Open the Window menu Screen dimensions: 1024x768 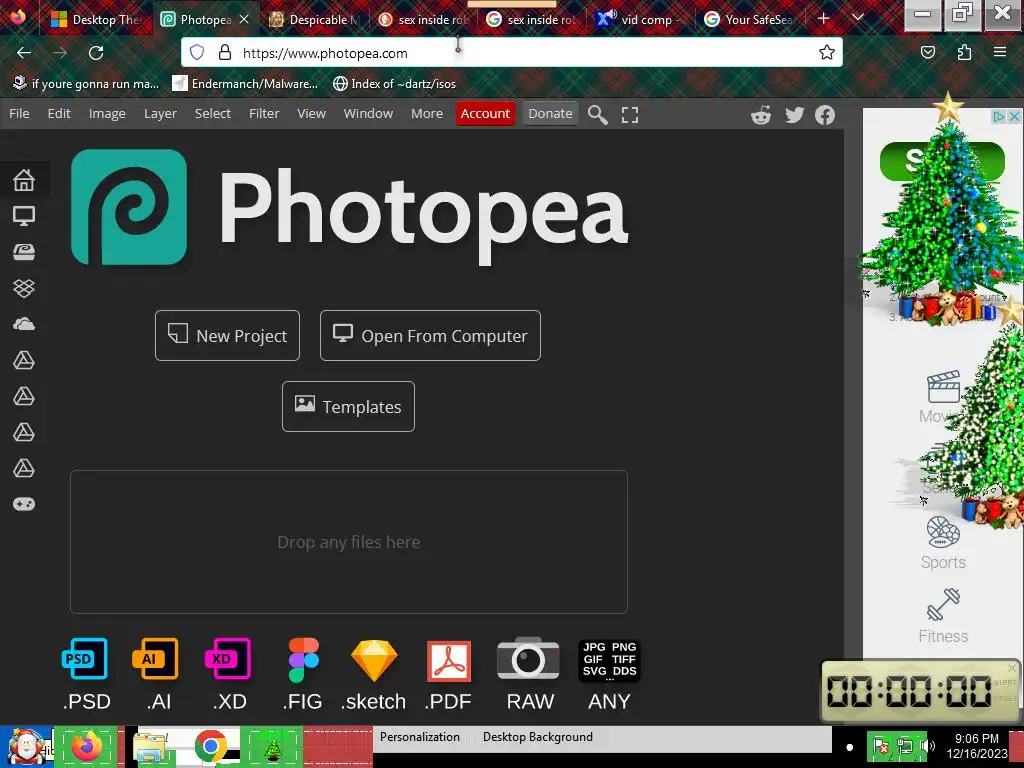click(368, 114)
